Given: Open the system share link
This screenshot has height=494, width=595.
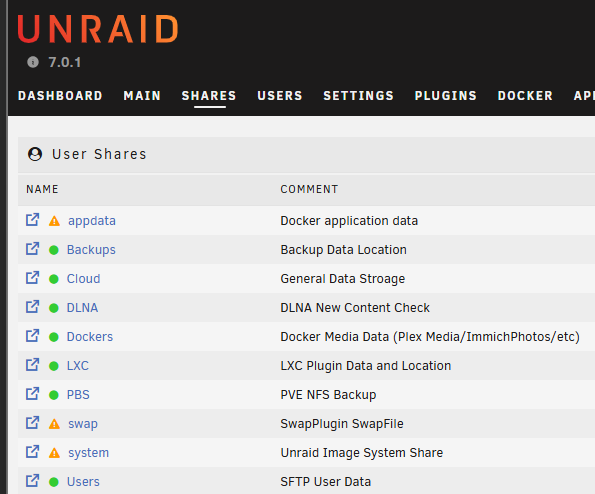Looking at the screenshot, I should coord(88,453).
